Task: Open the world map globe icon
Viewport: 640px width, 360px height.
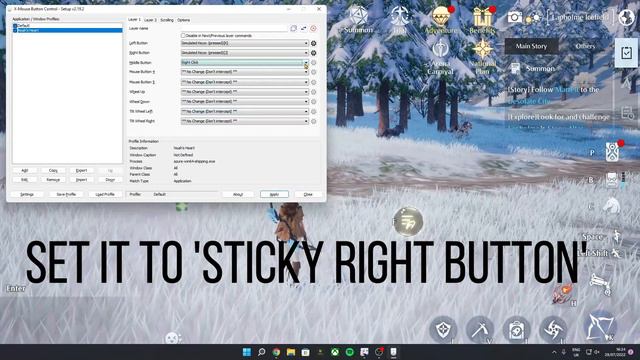Action: click(x=626, y=17)
